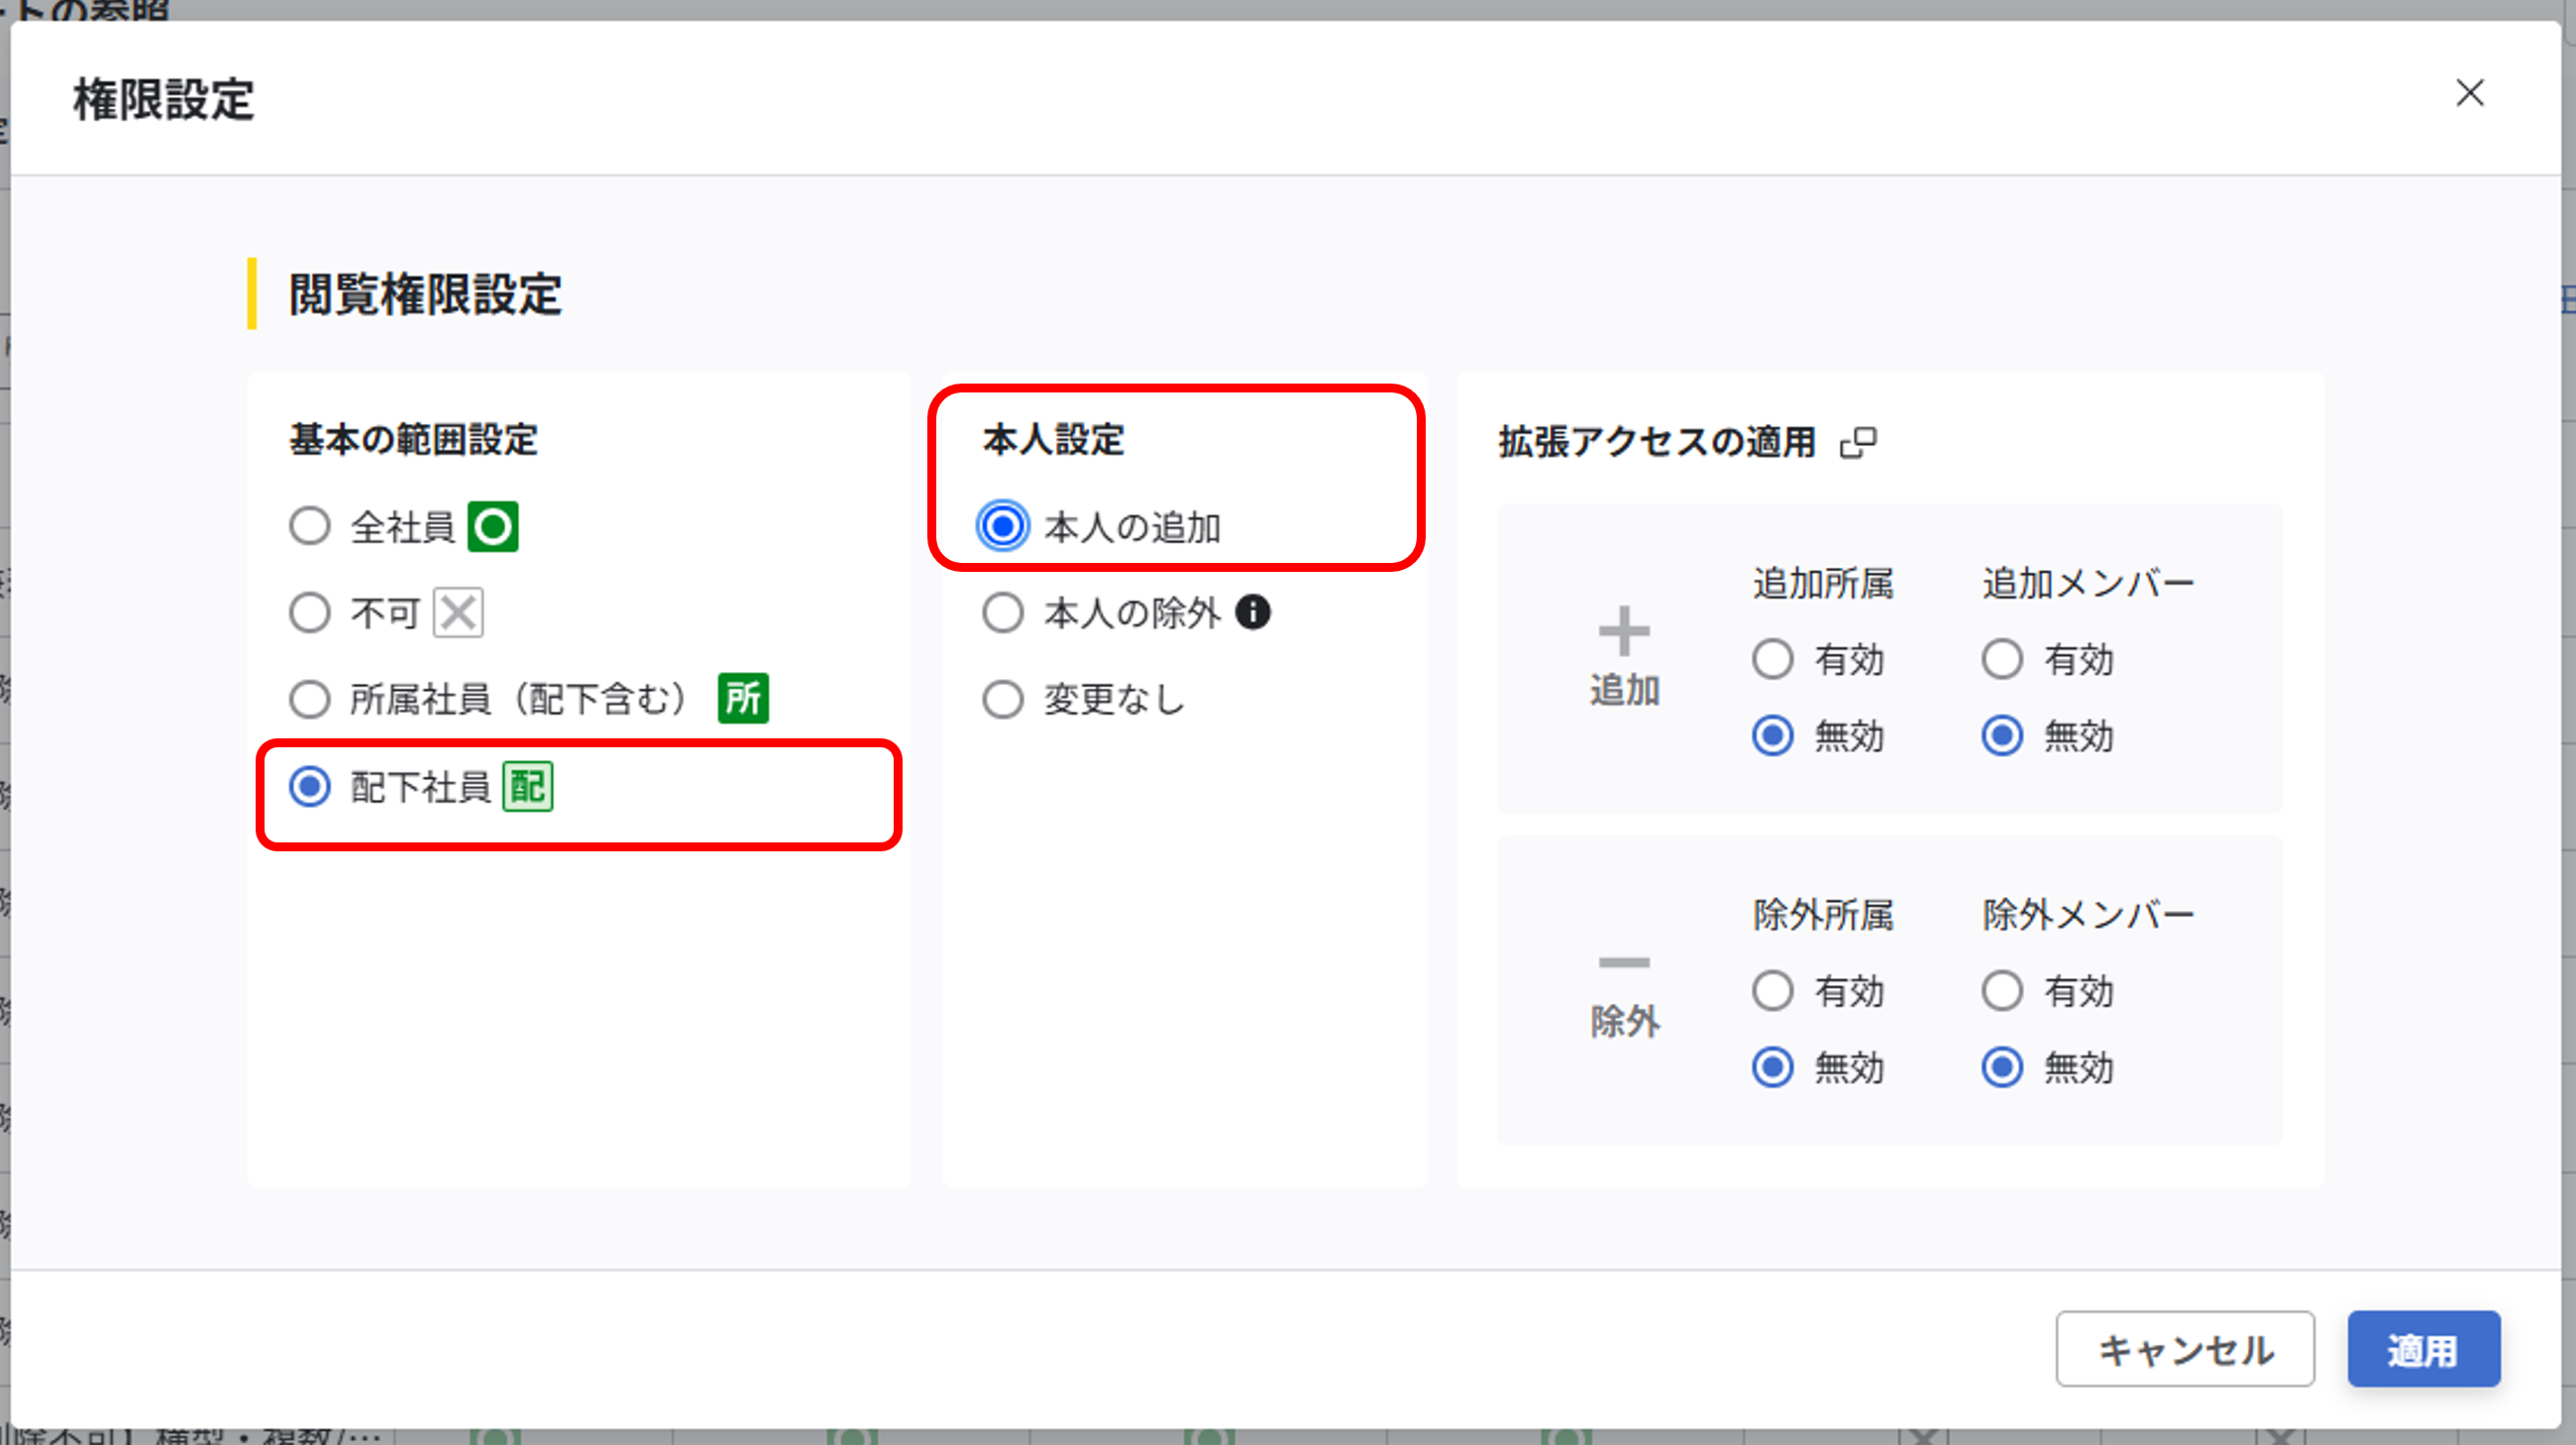Click the green circle badge next to 全社員
Image resolution: width=2576 pixels, height=1445 pixels.
click(x=493, y=526)
